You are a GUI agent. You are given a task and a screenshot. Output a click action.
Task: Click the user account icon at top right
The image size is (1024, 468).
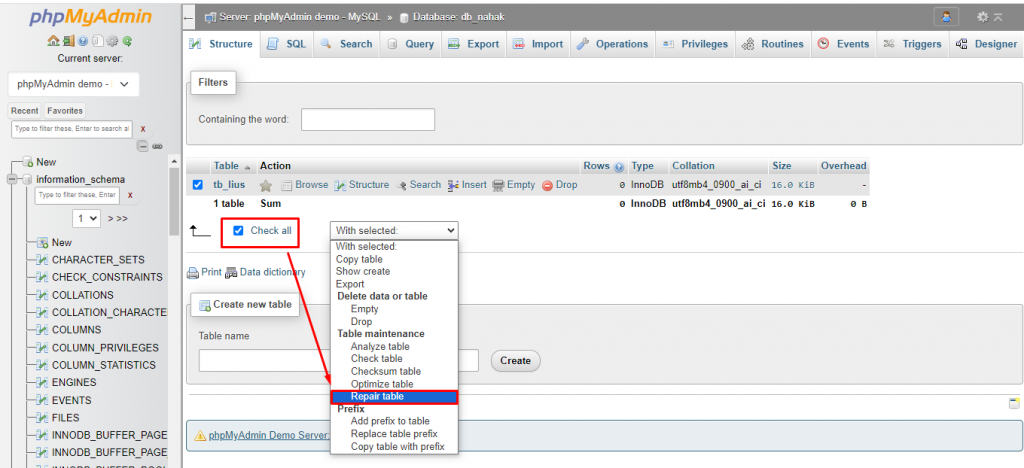click(x=945, y=17)
